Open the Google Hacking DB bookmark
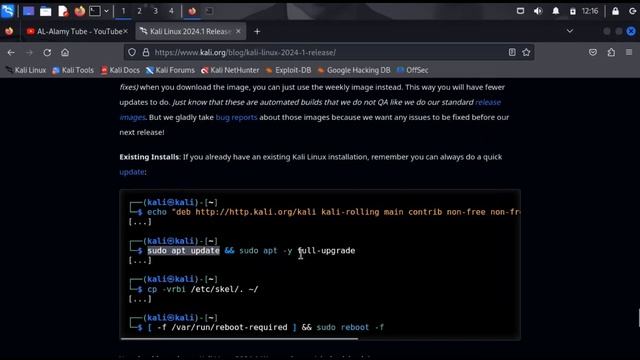This screenshot has width=640, height=360. click(354, 70)
